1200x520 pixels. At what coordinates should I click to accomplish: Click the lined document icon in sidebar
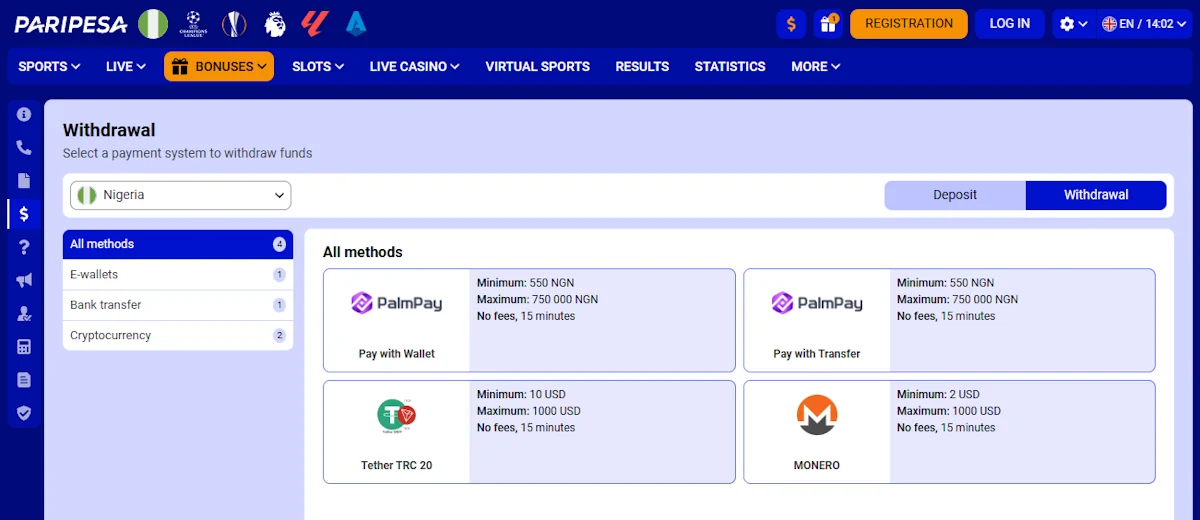[24, 380]
